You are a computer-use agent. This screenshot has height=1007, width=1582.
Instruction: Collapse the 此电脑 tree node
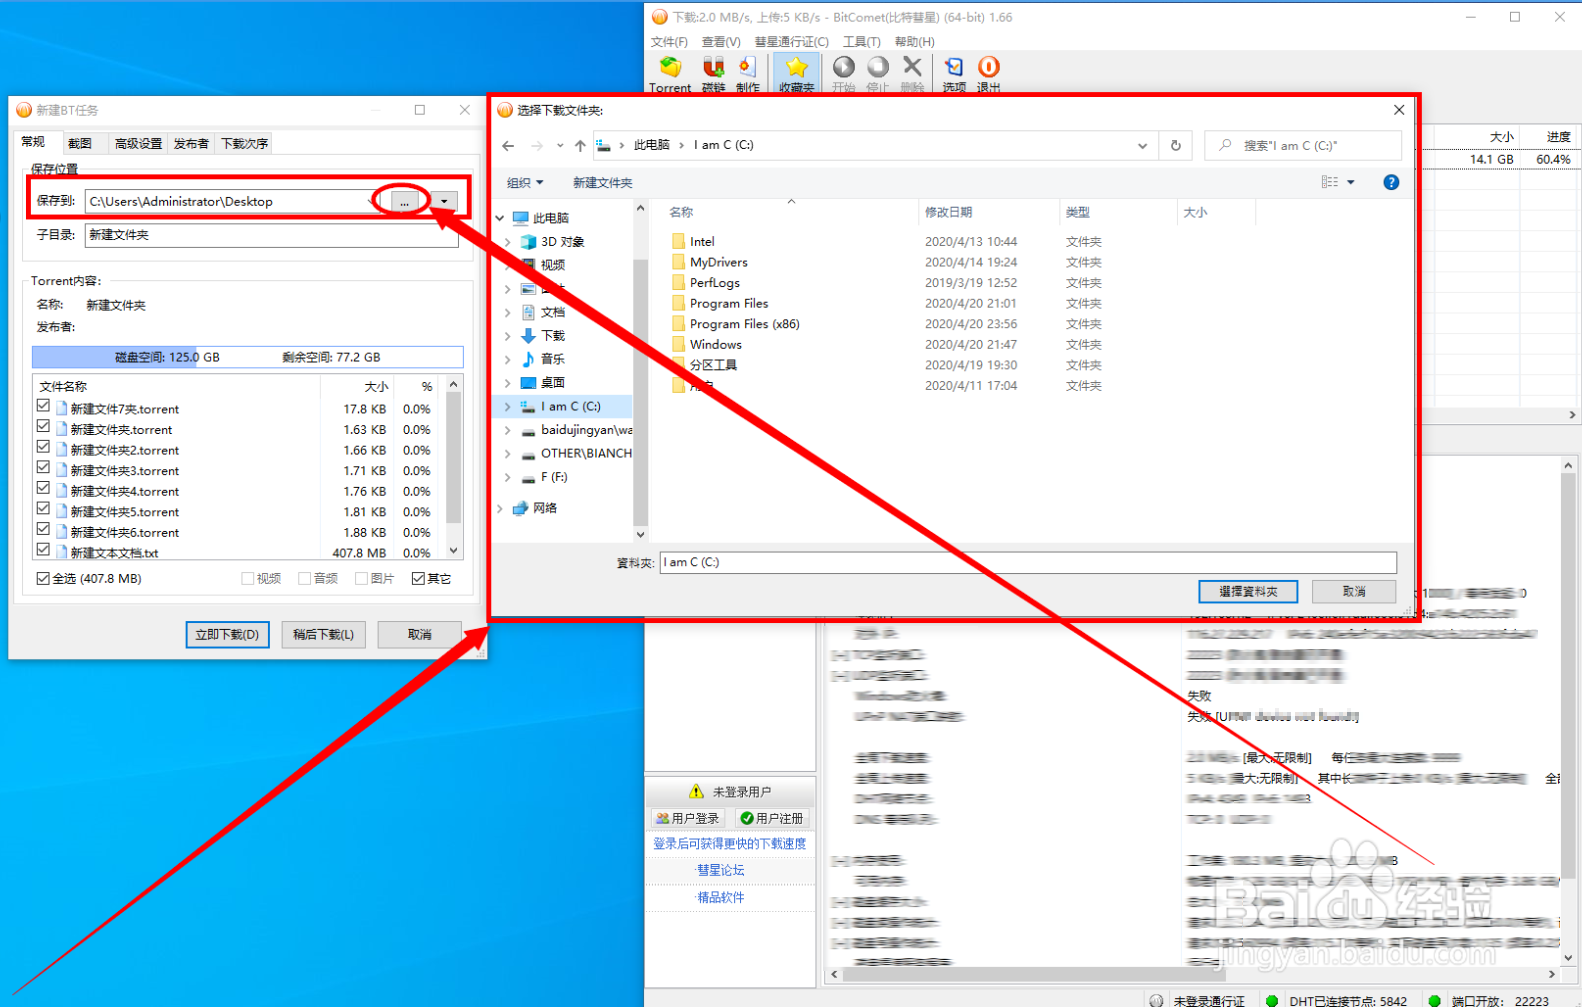[501, 218]
